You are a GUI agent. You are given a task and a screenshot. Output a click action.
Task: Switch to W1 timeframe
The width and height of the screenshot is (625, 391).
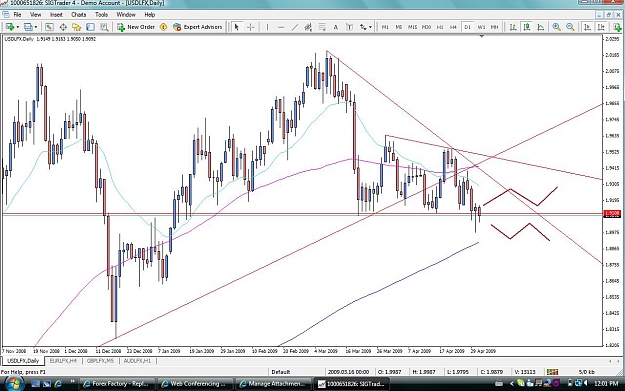(481, 27)
